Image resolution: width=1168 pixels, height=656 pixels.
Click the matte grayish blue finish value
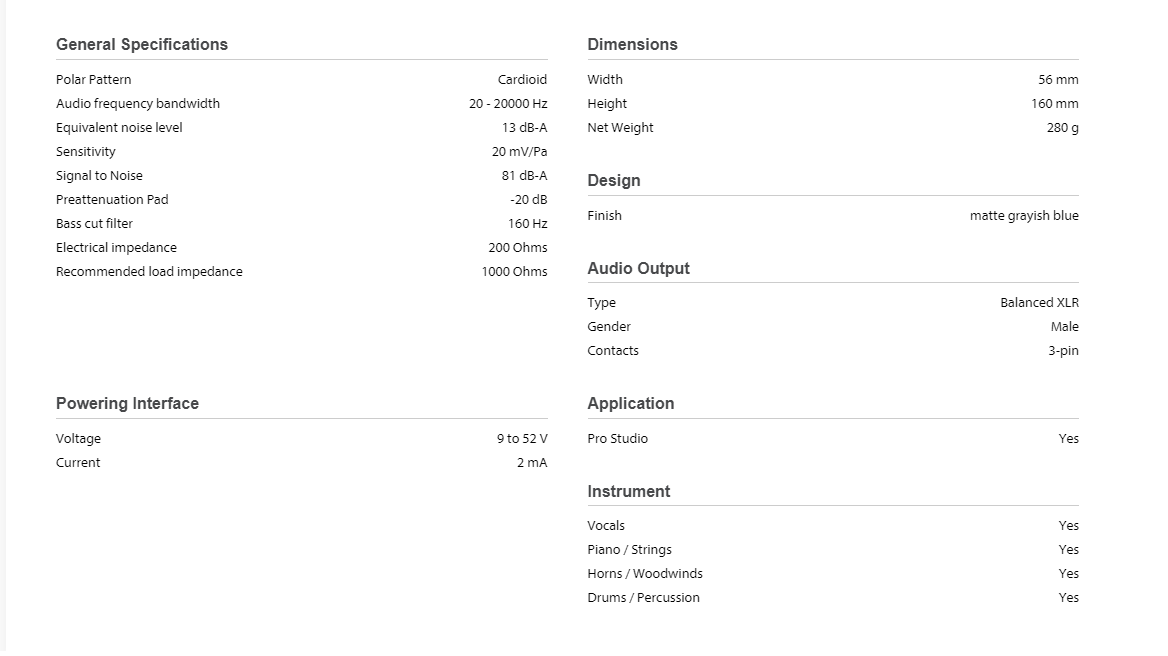(x=1024, y=216)
